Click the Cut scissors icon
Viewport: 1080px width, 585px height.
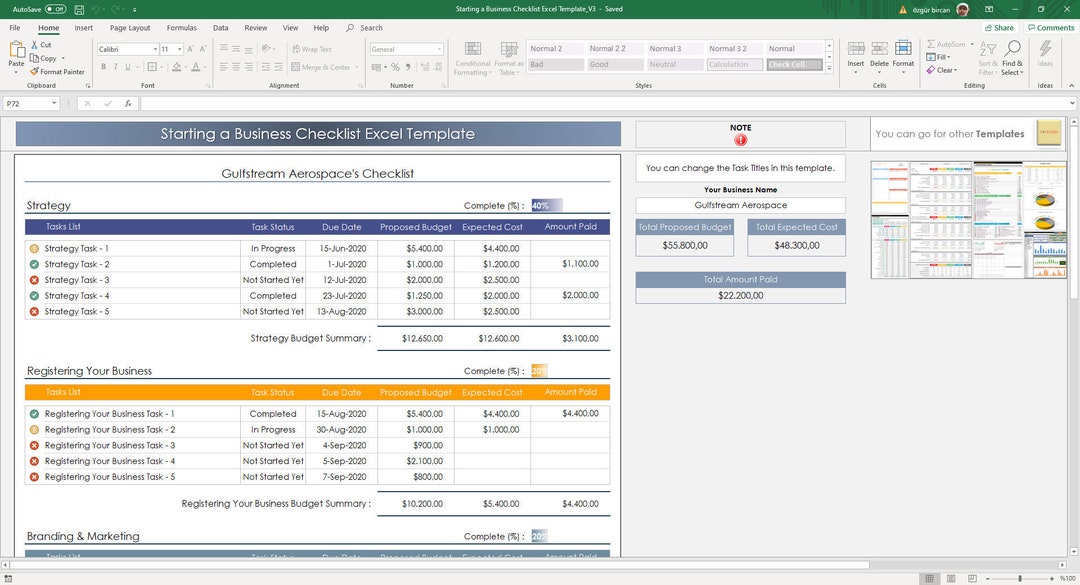[x=34, y=45]
